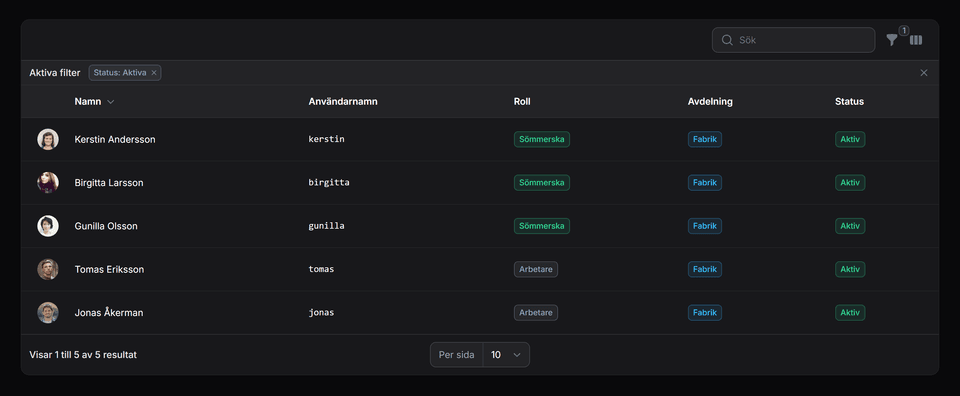This screenshot has height=396, width=960.
Task: Clear all active filters with X
Action: pos(924,73)
